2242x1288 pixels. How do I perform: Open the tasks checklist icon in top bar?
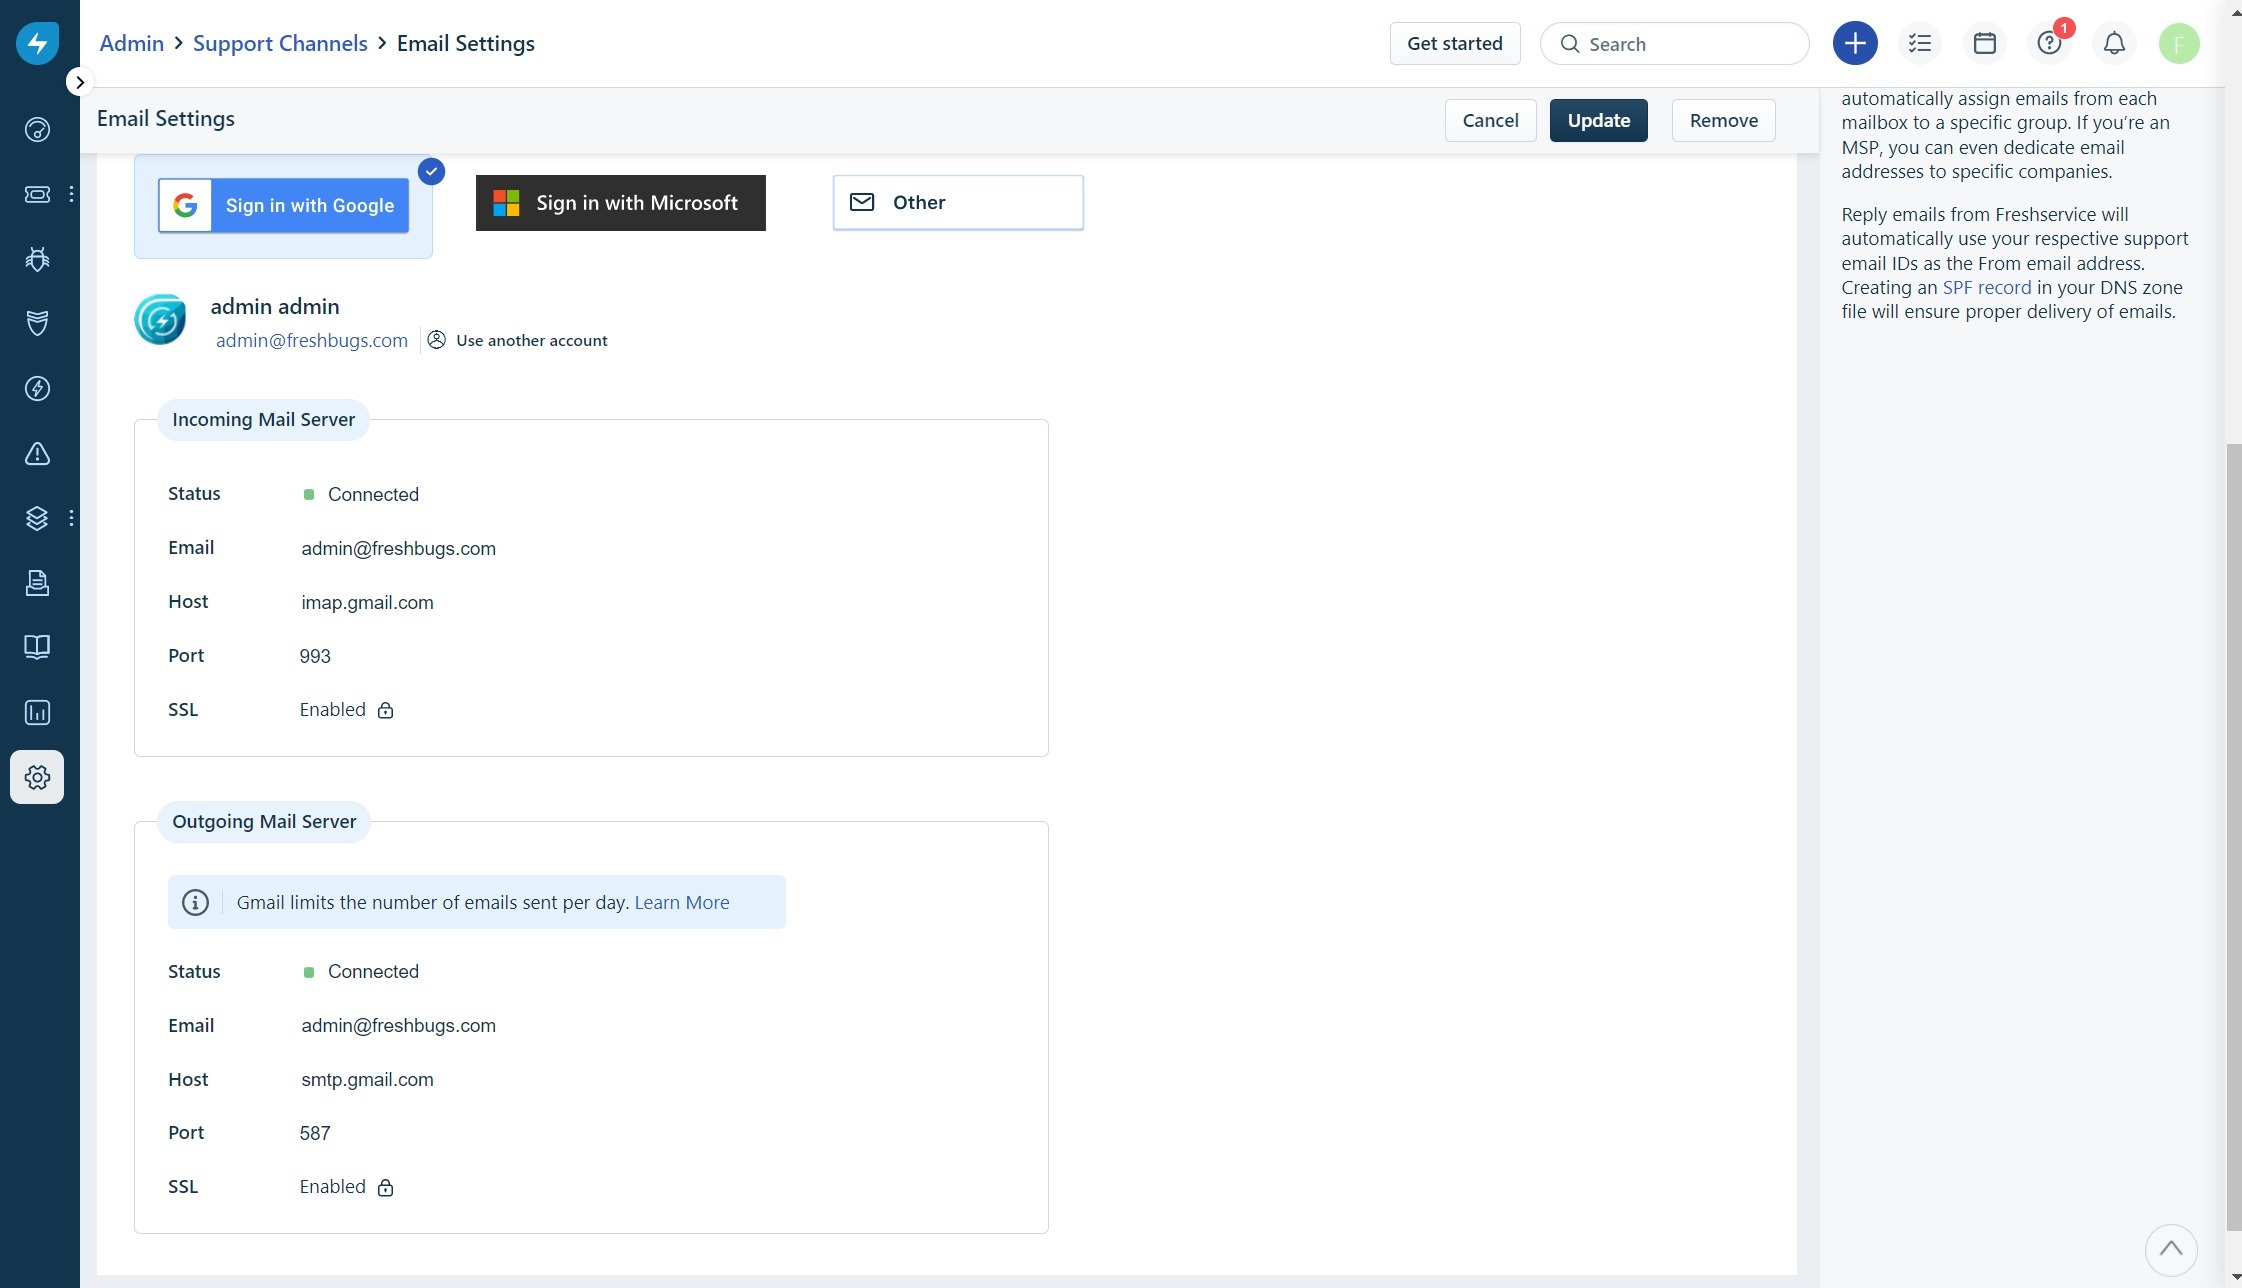1919,43
